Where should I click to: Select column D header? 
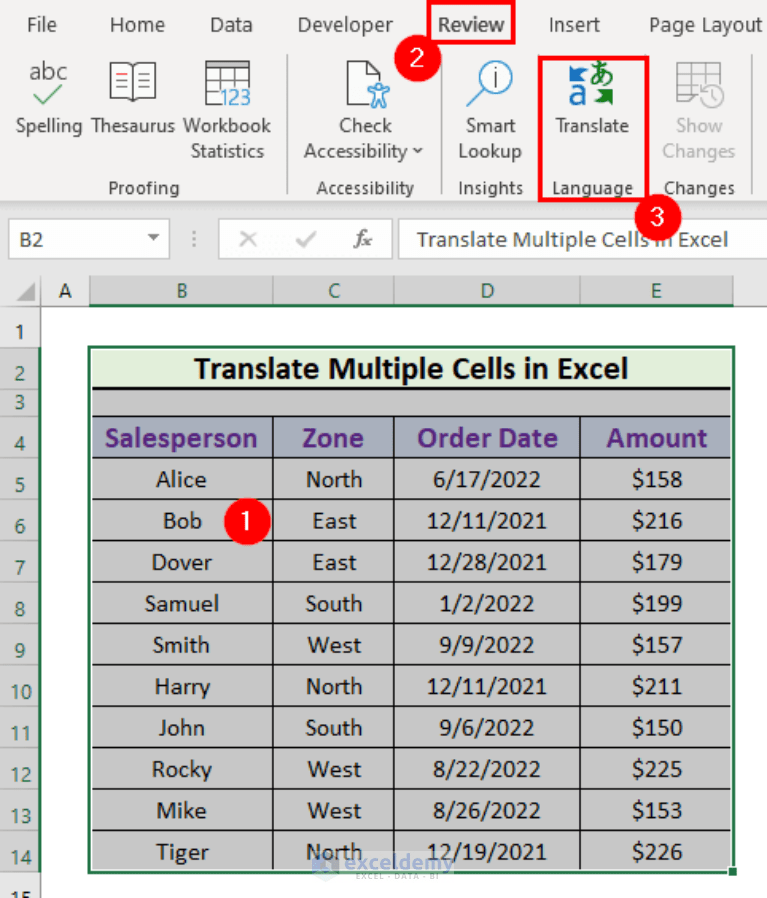pyautogui.click(x=487, y=291)
